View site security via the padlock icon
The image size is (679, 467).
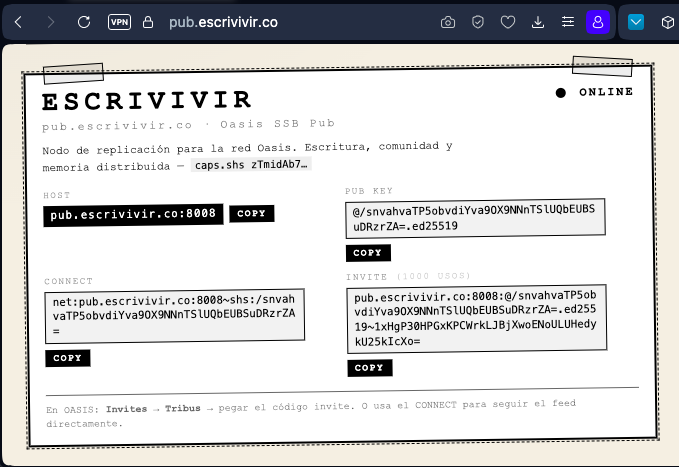(148, 22)
